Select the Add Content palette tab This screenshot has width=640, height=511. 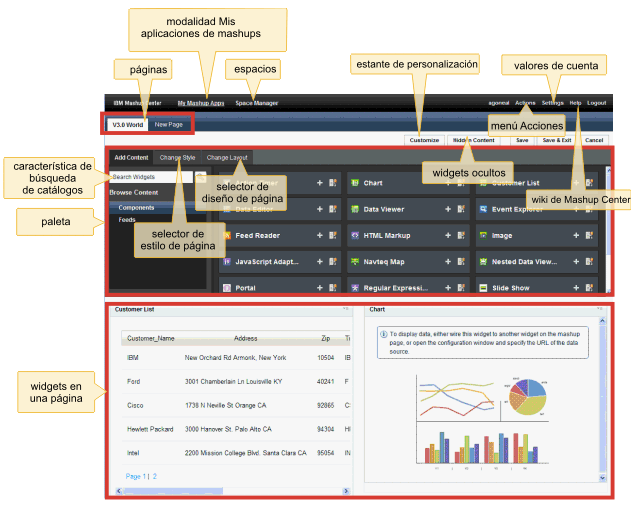tap(131, 158)
